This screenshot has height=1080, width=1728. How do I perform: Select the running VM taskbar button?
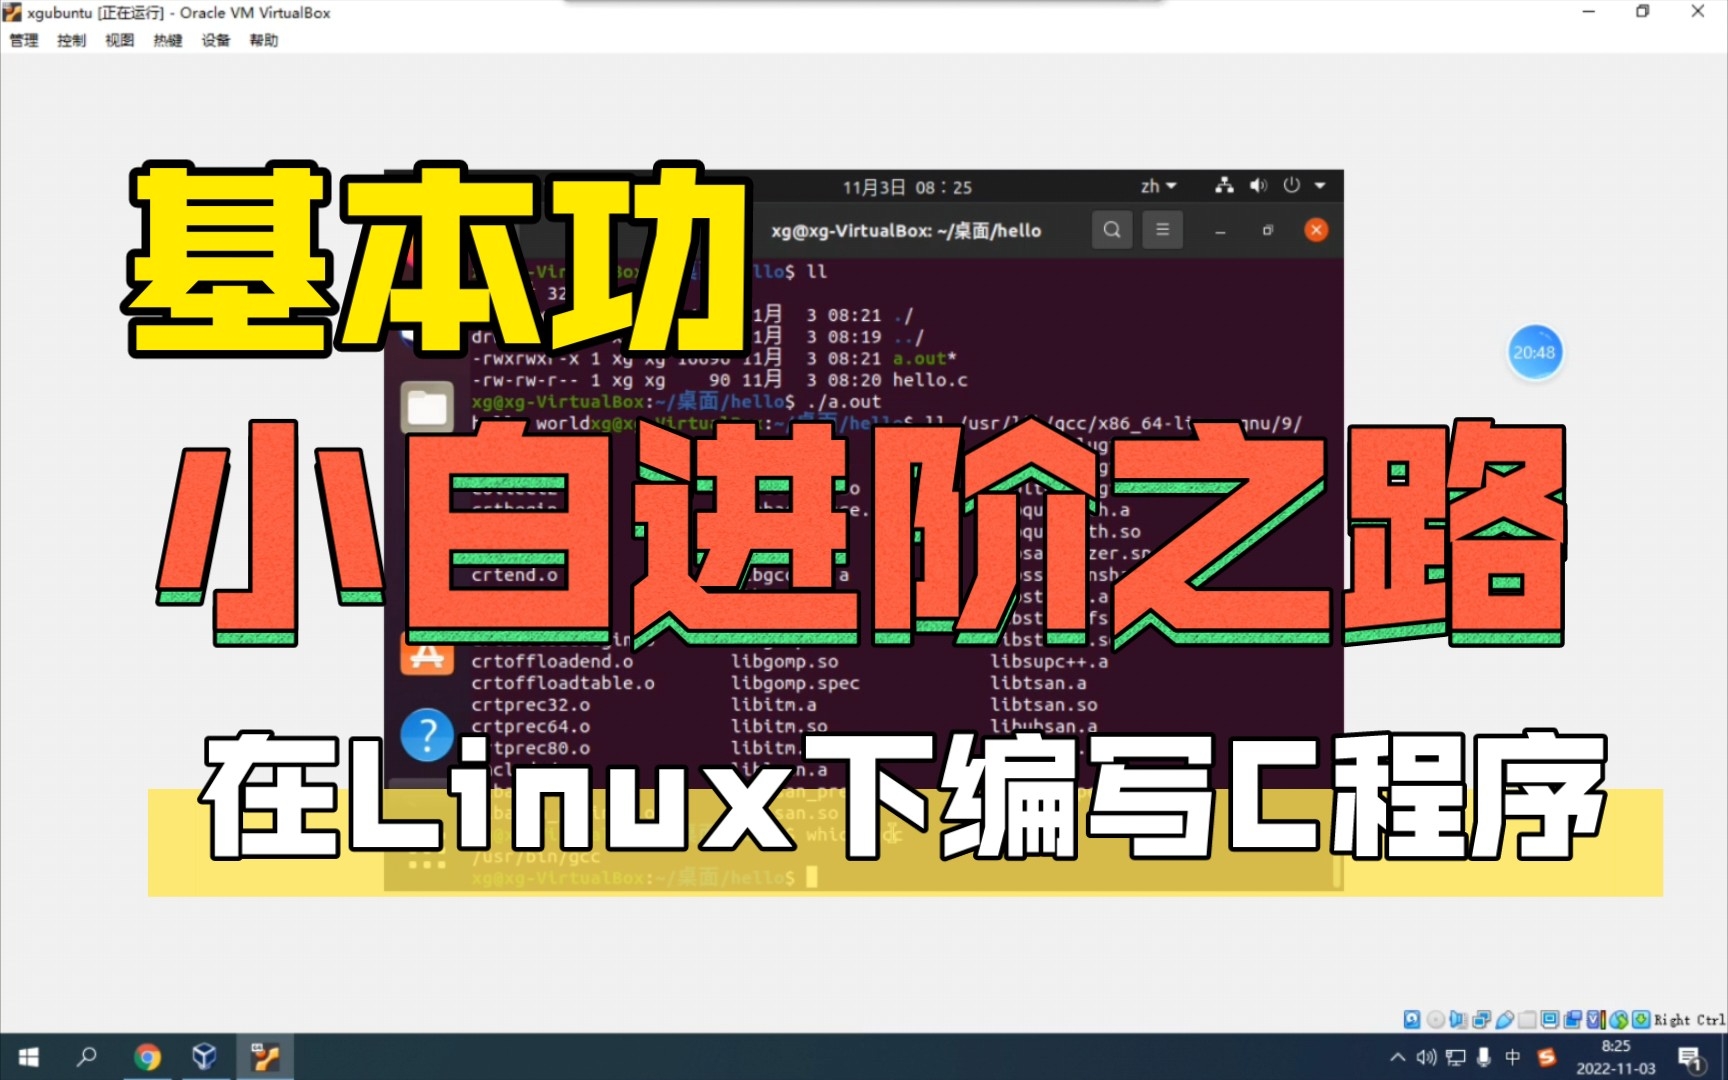pos(265,1057)
